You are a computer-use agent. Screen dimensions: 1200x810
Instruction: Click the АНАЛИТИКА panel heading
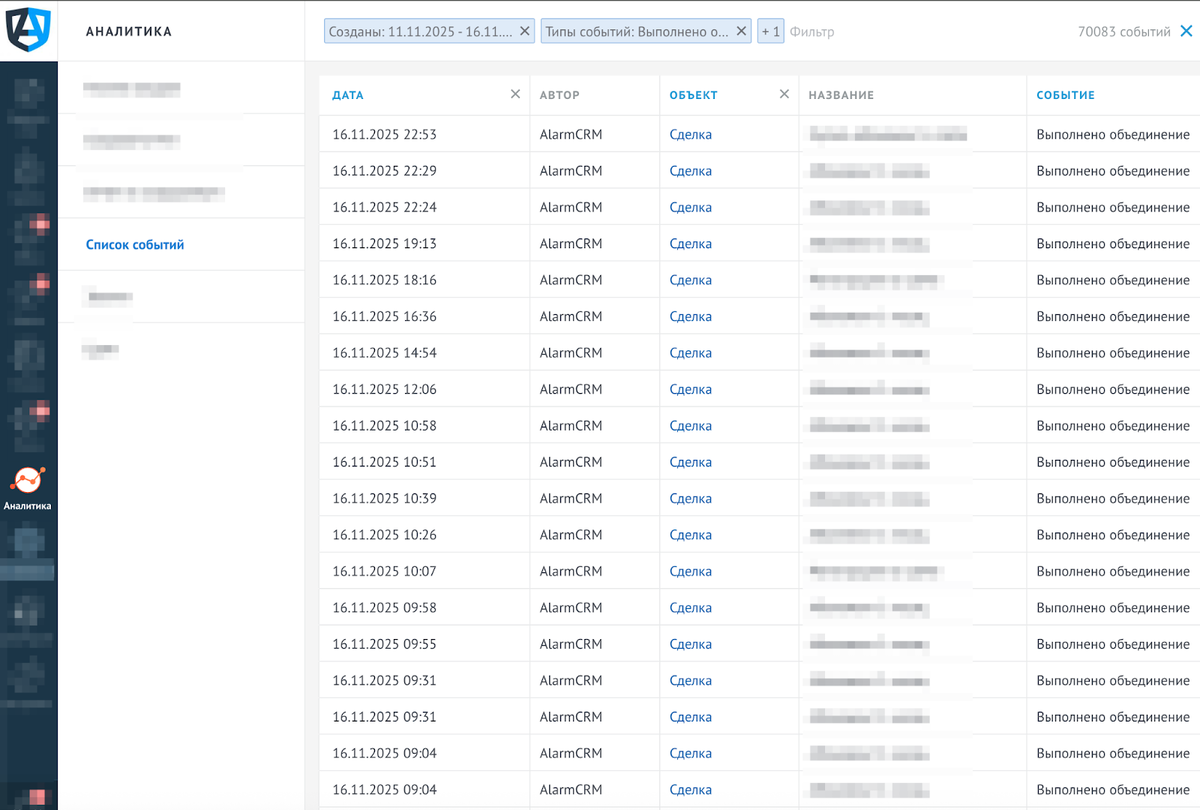[129, 32]
